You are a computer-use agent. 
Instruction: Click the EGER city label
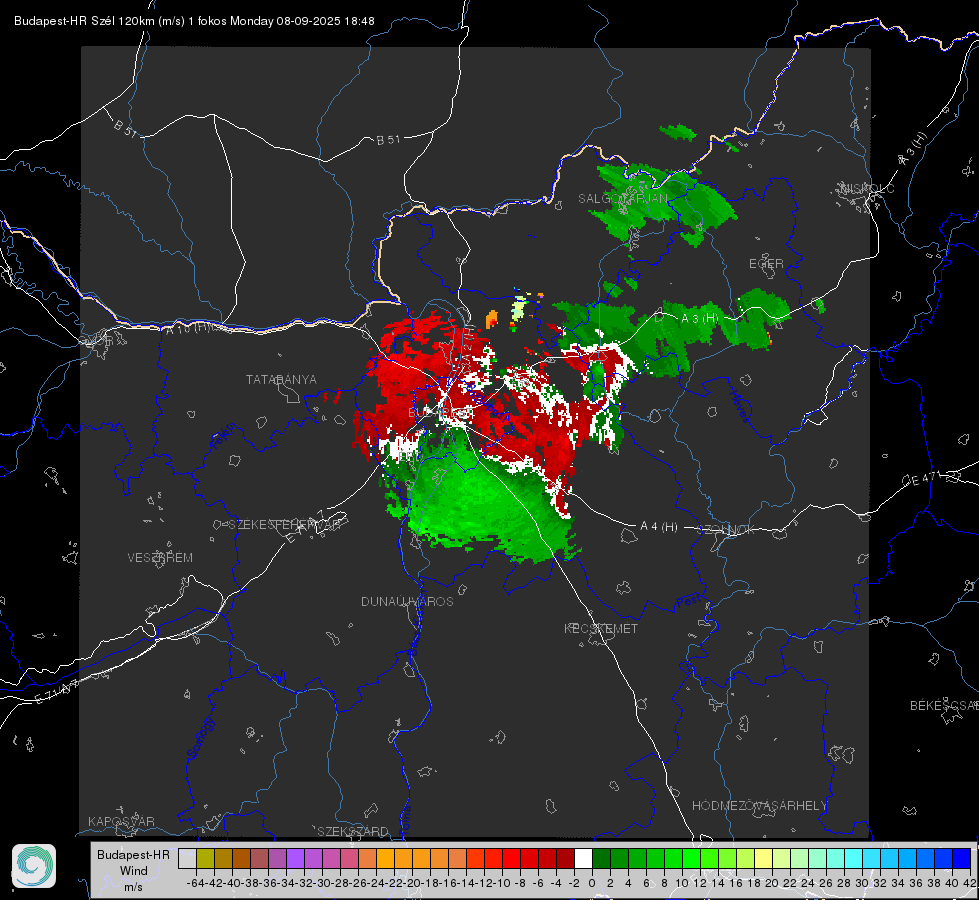[766, 264]
